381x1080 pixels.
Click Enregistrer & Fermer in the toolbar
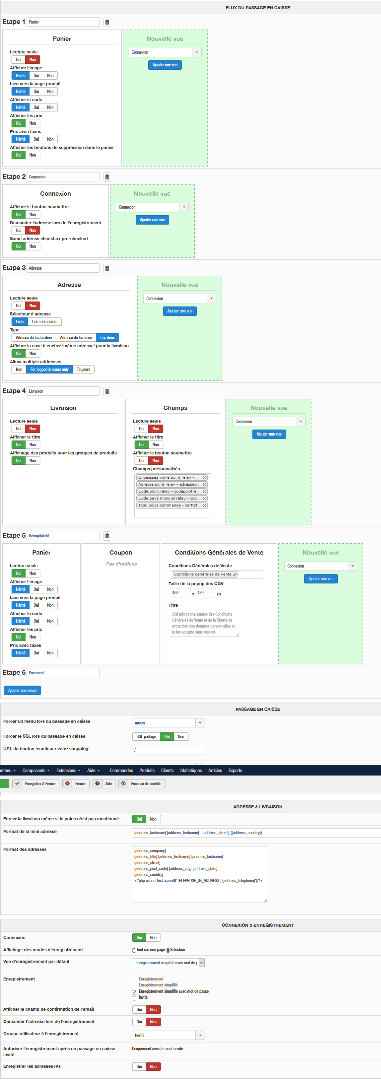(x=36, y=783)
